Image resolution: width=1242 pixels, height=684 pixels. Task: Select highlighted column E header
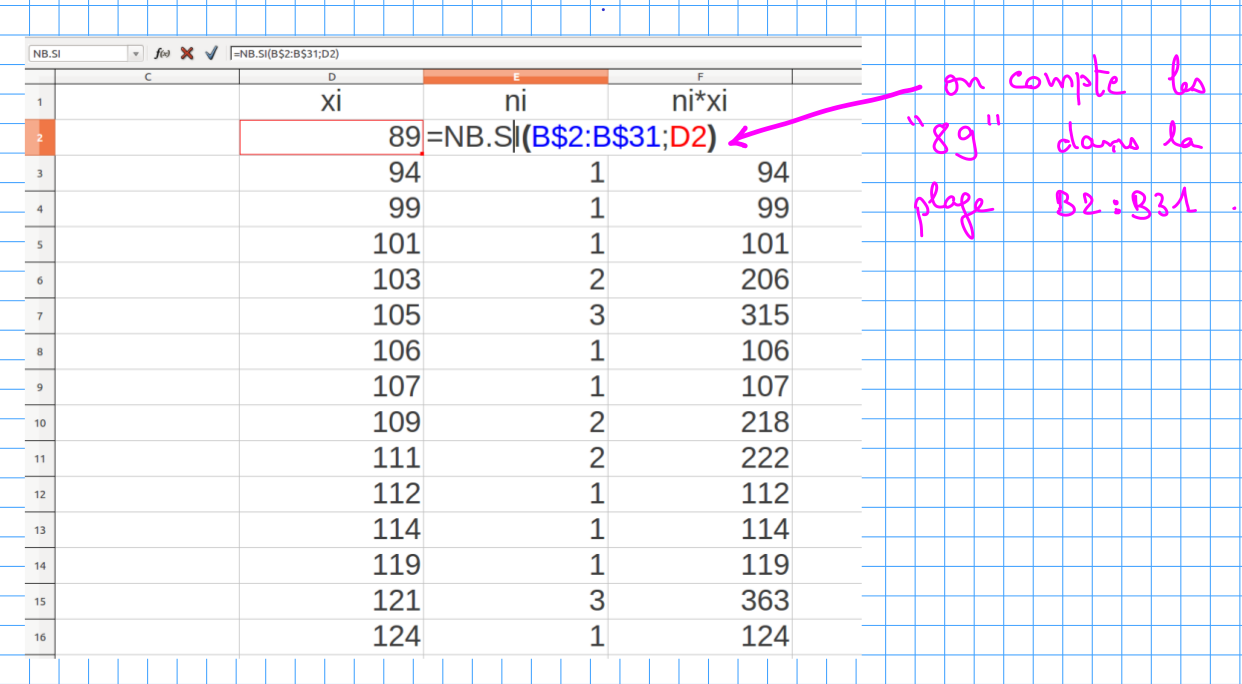(x=515, y=77)
